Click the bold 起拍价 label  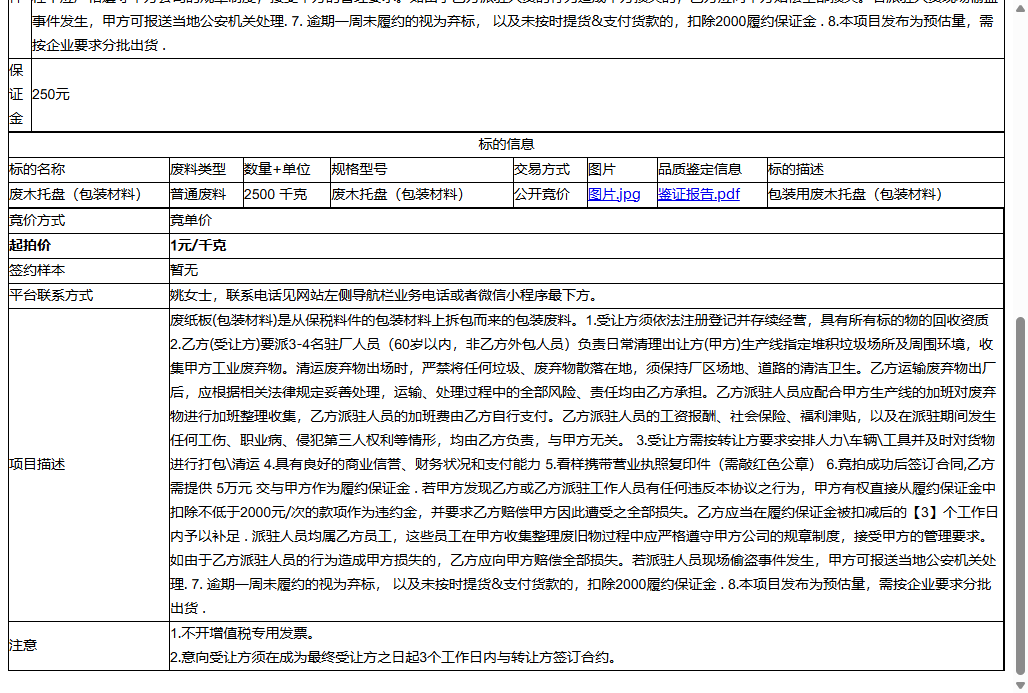tap(30, 245)
